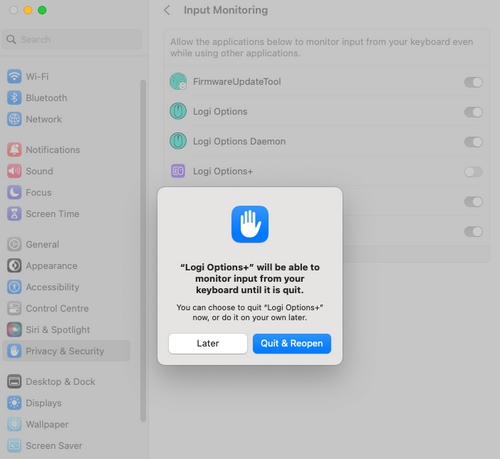Enable the Logi Options+ toggle
Image resolution: width=500 pixels, height=459 pixels.
[473, 172]
